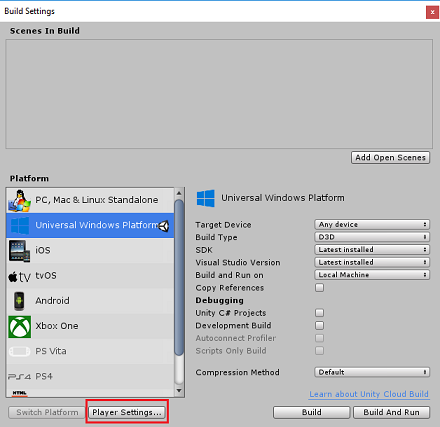Image resolution: width=440 pixels, height=427 pixels.
Task: Select the iOS platform row
Action: click(x=90, y=251)
